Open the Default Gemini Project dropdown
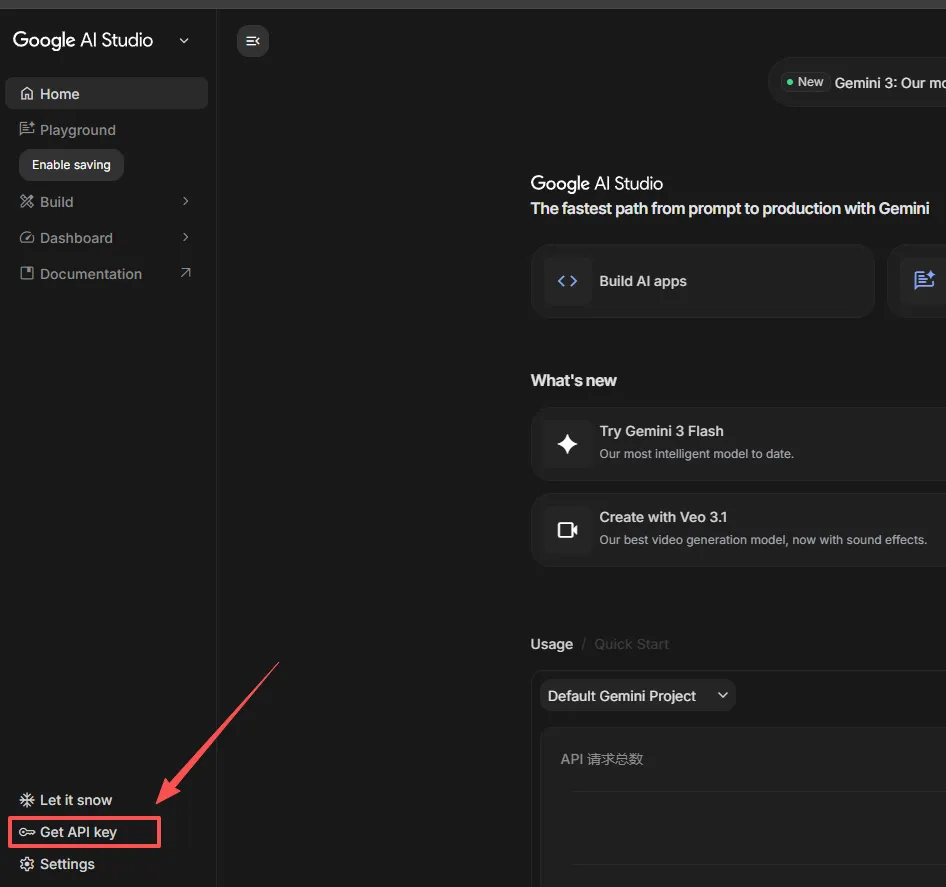Image resolution: width=946 pixels, height=887 pixels. 638,696
